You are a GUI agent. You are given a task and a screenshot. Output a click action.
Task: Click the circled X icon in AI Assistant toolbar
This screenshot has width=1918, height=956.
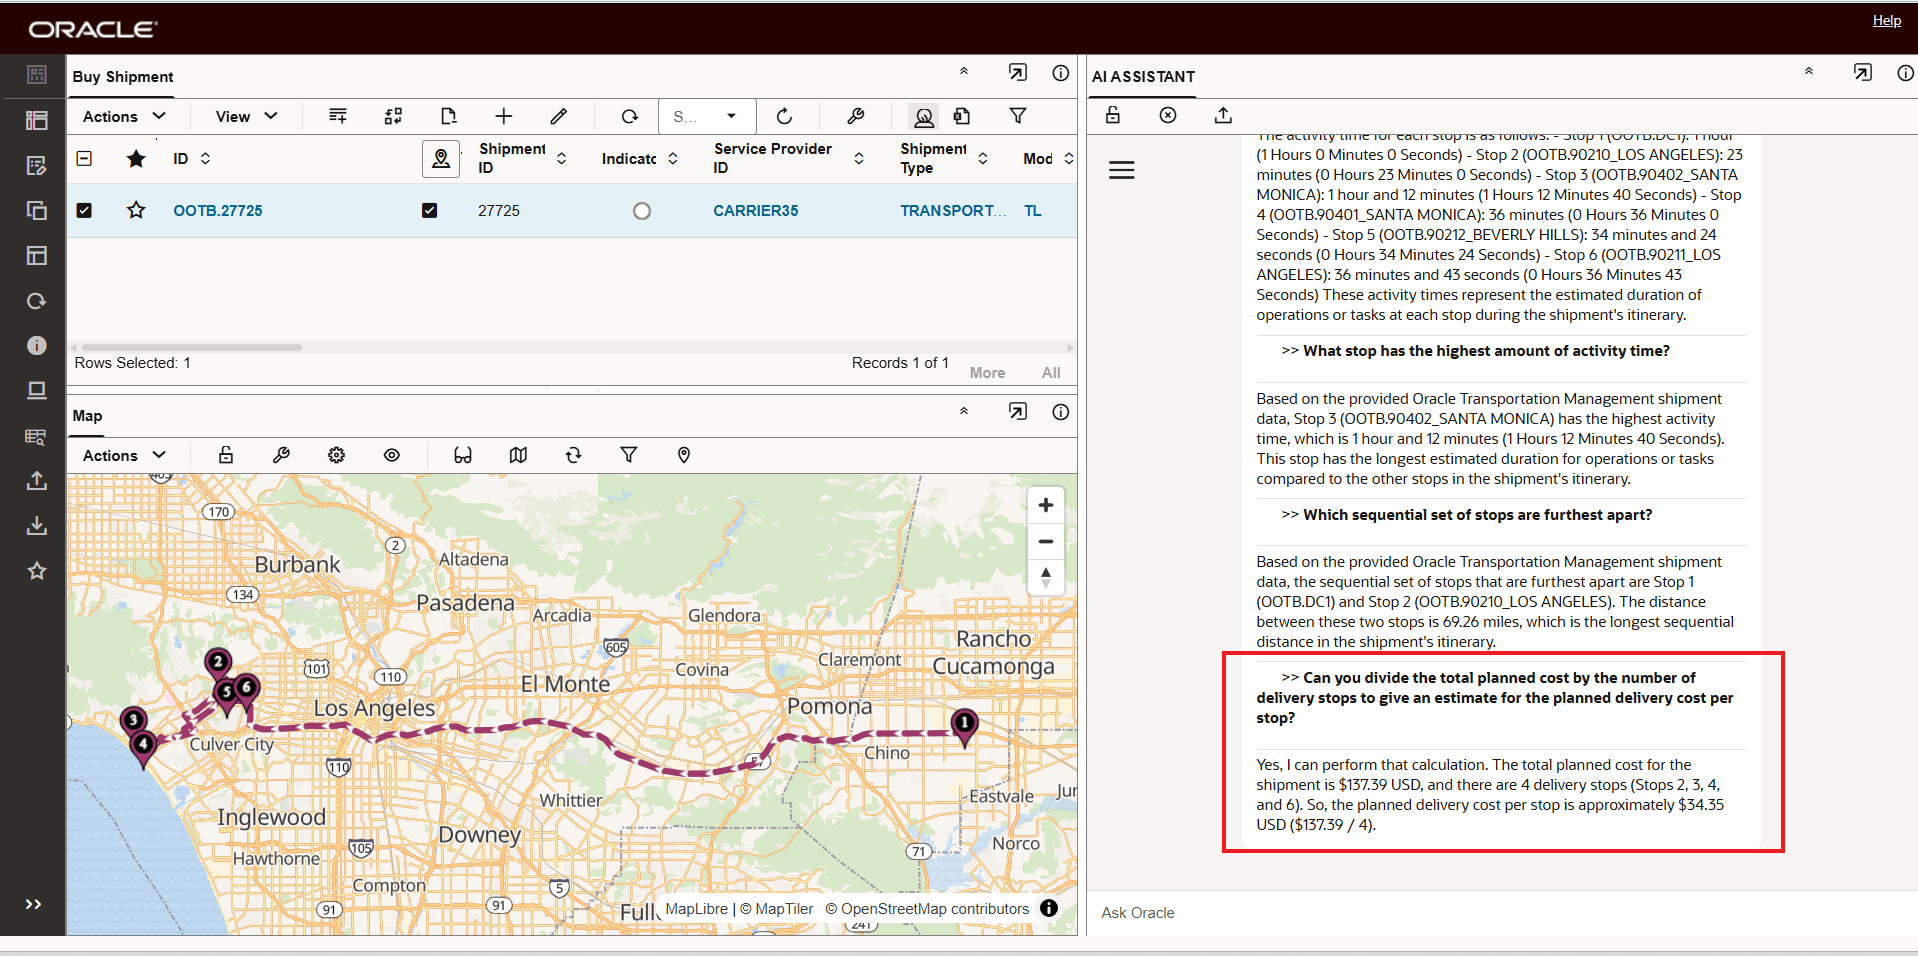click(1168, 115)
